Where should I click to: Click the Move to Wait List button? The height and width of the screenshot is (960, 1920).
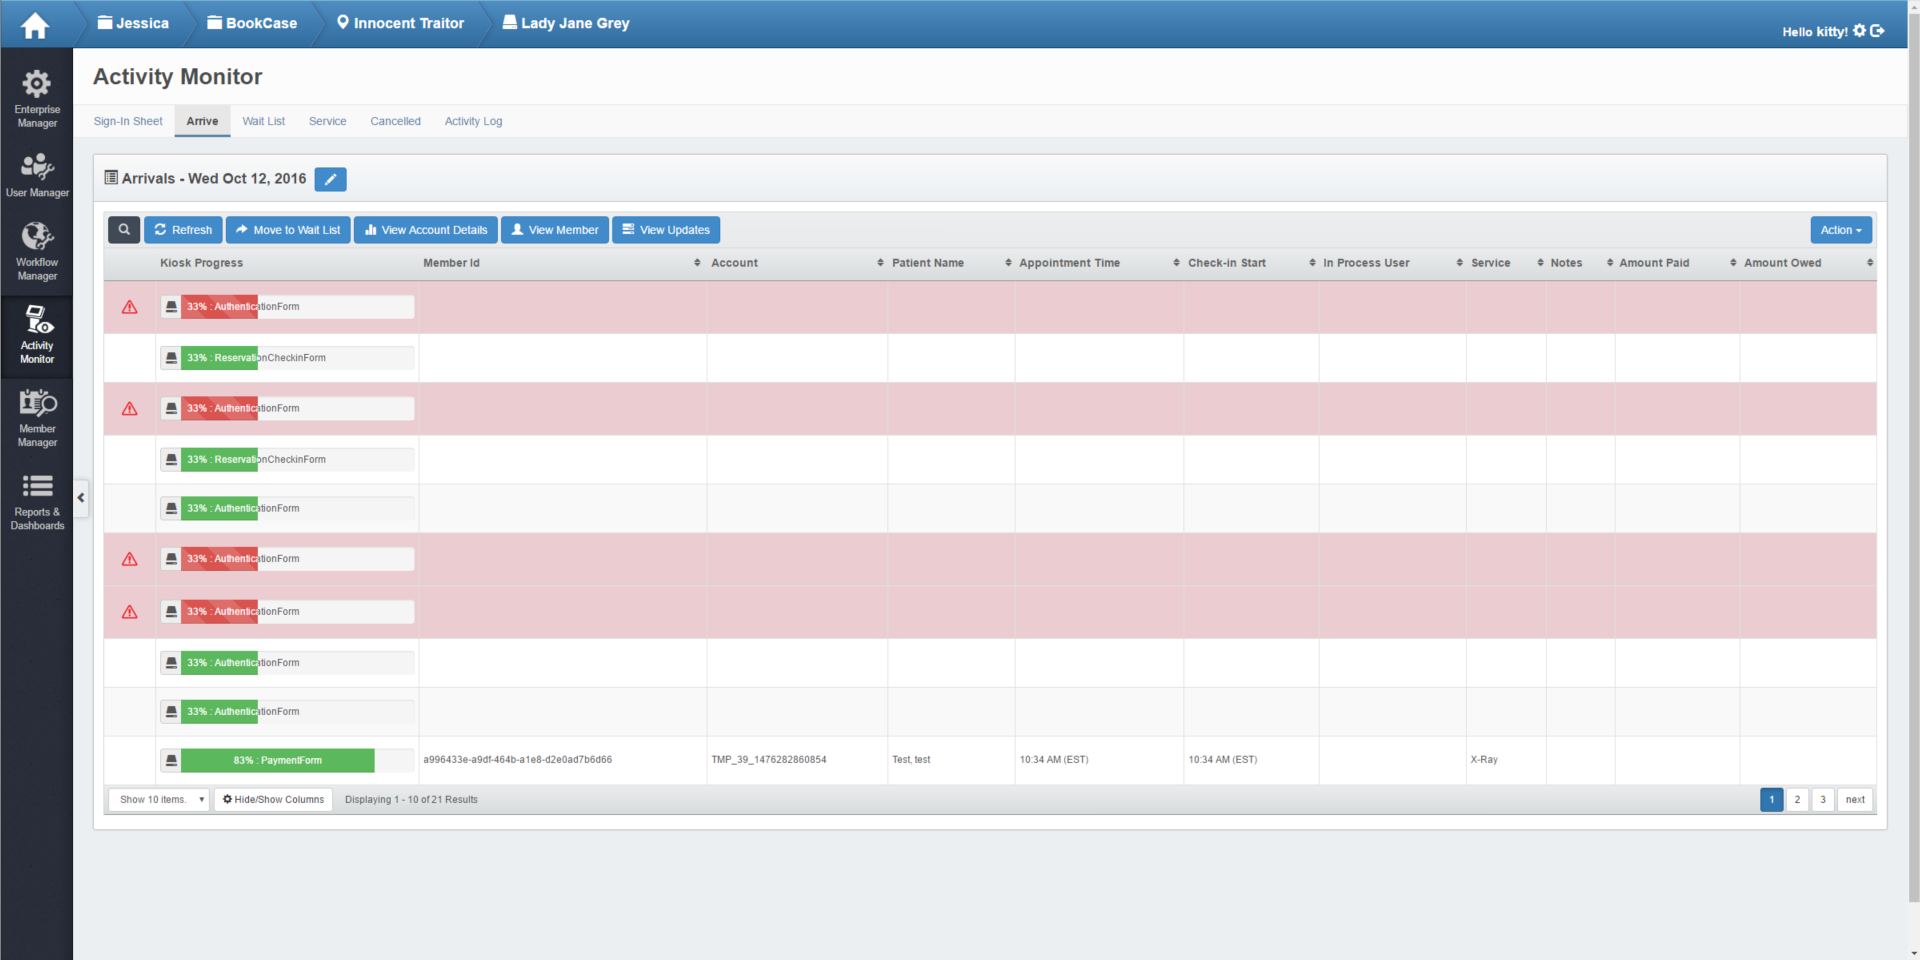click(288, 230)
